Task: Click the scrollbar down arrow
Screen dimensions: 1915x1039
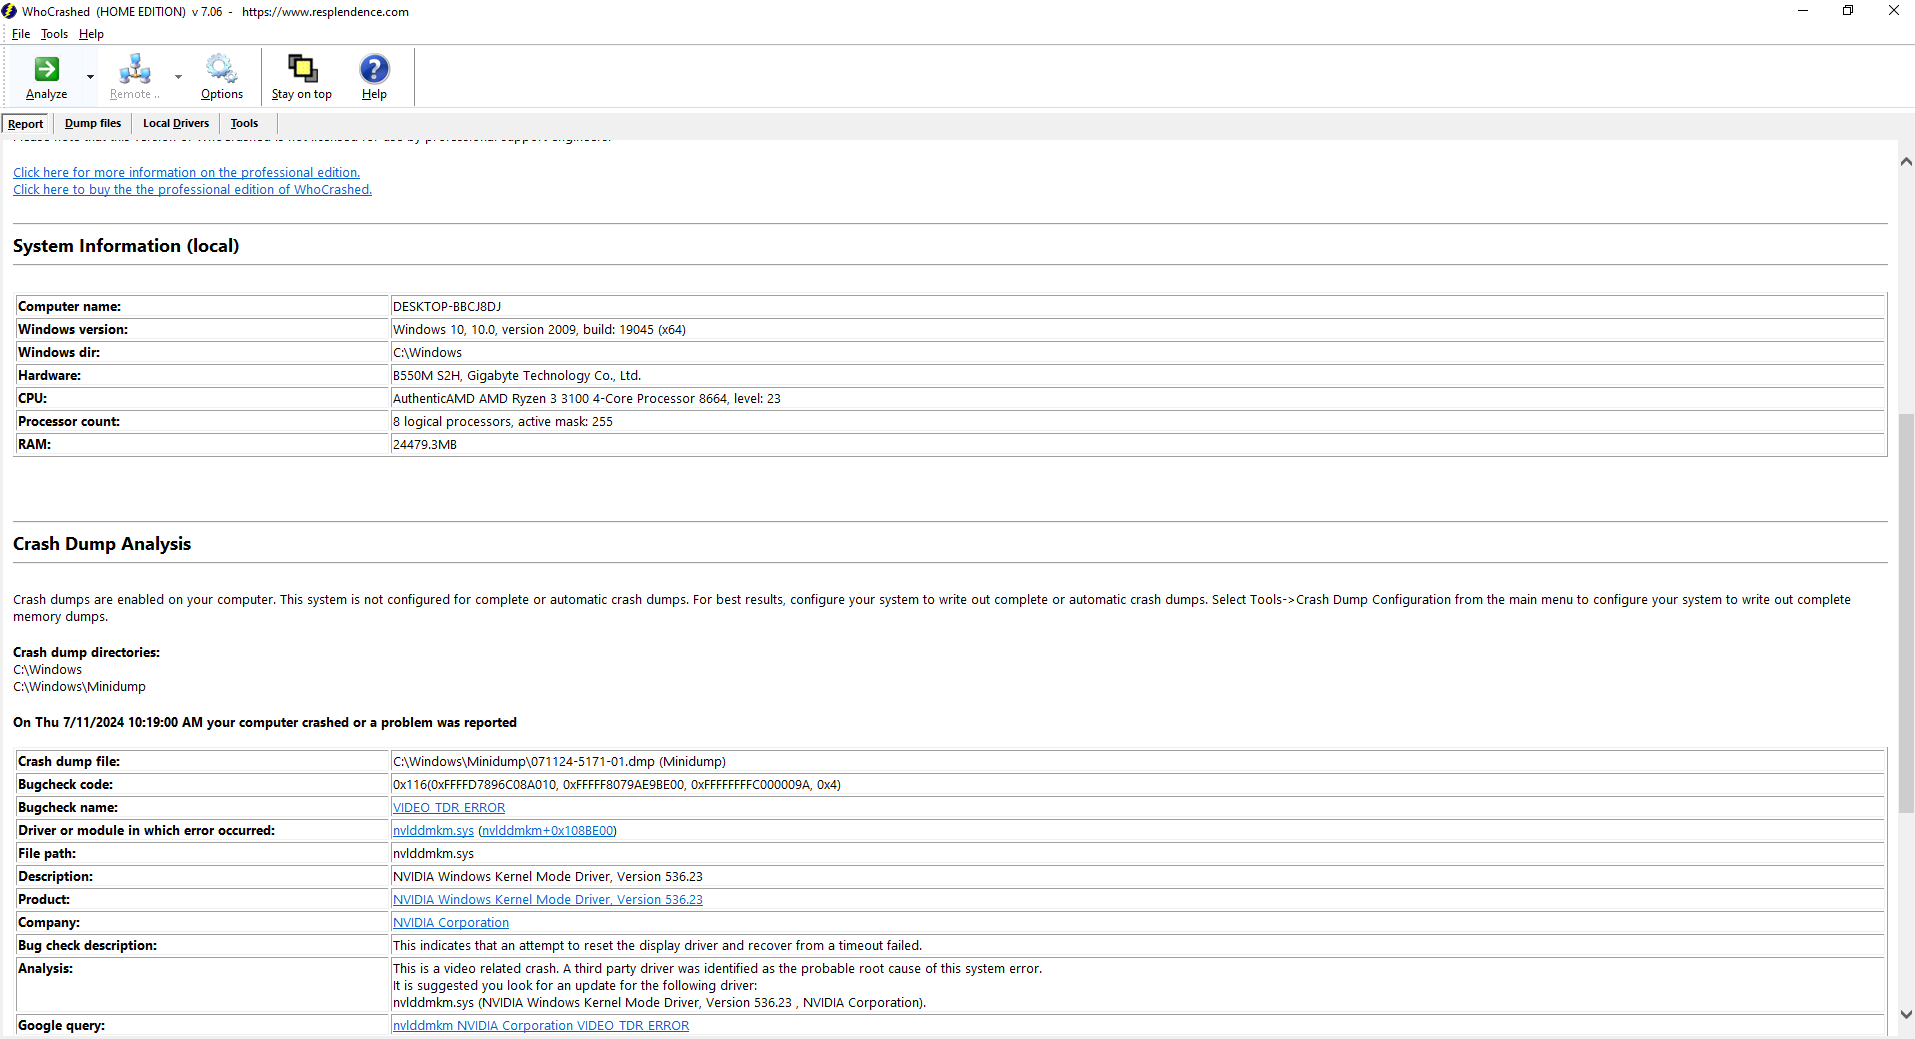Action: pos(1906,1014)
